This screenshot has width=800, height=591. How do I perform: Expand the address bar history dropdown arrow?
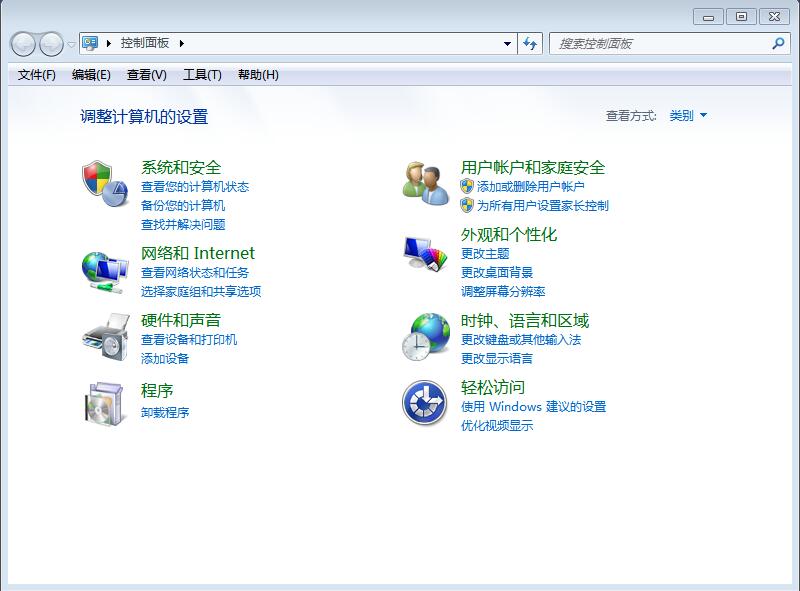[x=507, y=44]
